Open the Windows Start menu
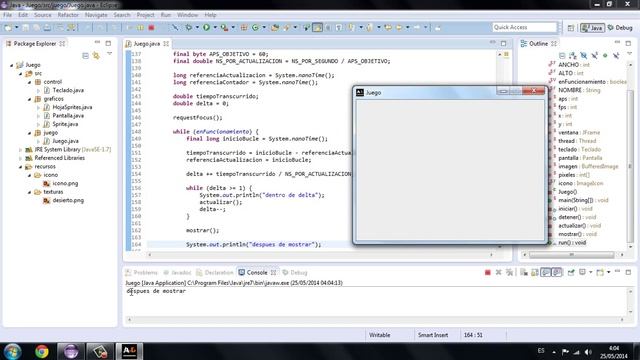The image size is (640, 360). pos(12,351)
